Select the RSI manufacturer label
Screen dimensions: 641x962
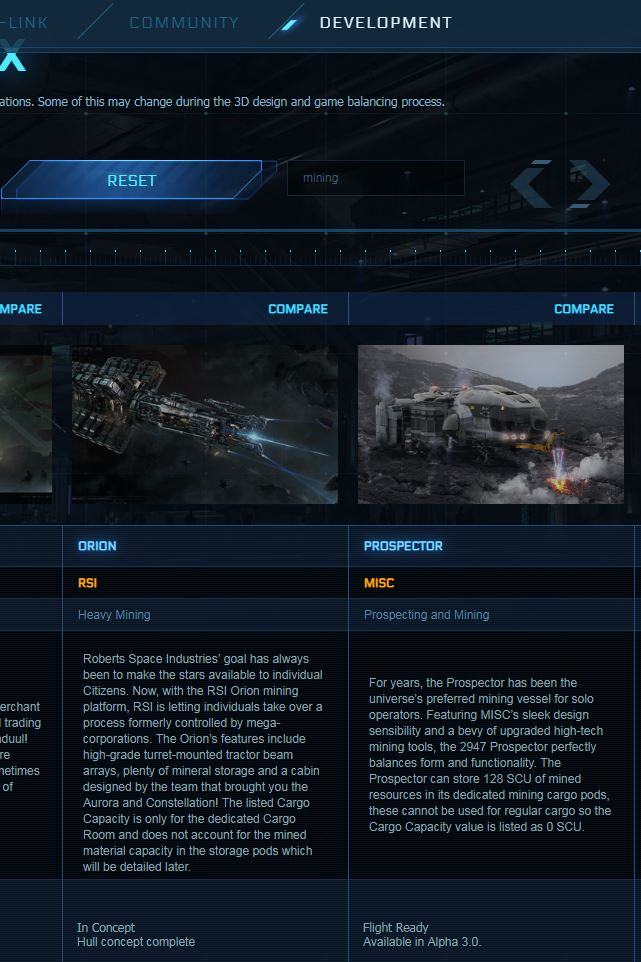pyautogui.click(x=87, y=583)
